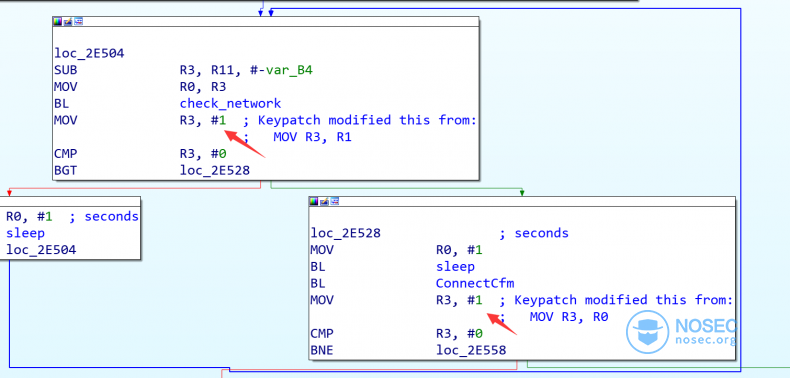The image size is (790, 378).
Task: Click the 'R3, #1' operand after check_network call
Action: click(203, 120)
